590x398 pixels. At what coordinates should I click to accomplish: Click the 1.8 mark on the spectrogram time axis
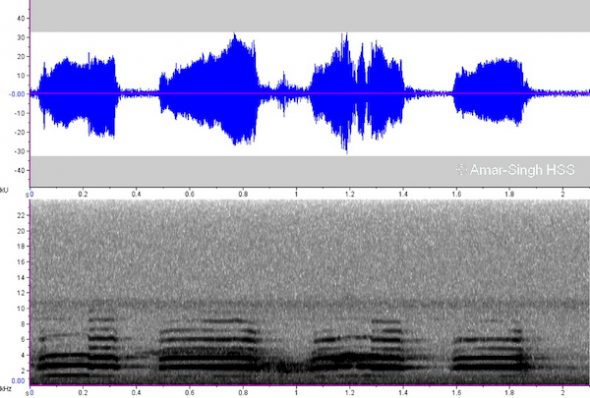click(509, 393)
